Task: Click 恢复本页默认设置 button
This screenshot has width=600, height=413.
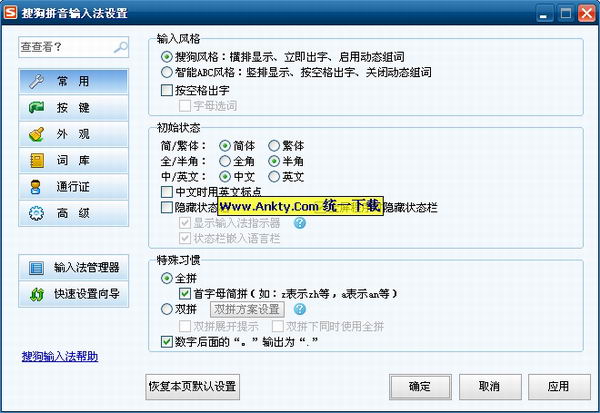Action: click(192, 387)
